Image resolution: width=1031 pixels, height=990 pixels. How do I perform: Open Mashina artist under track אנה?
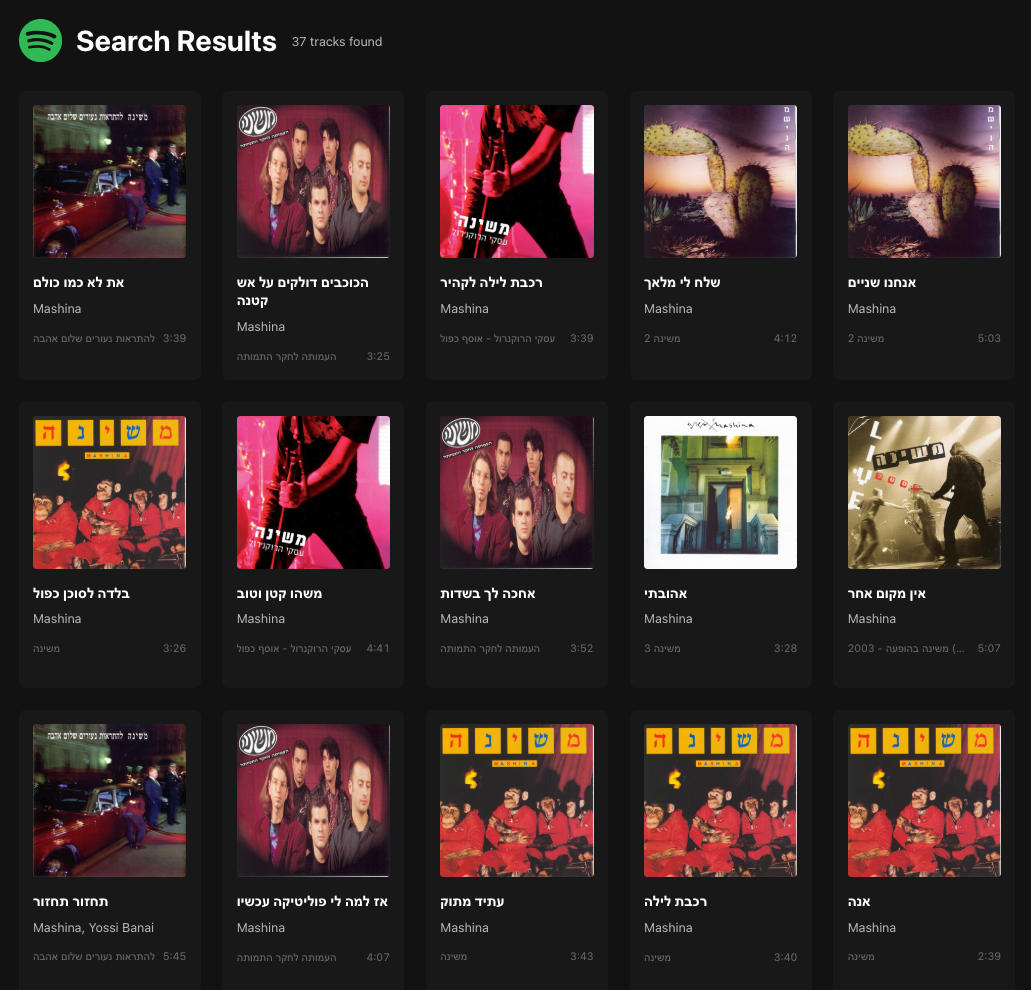click(871, 928)
